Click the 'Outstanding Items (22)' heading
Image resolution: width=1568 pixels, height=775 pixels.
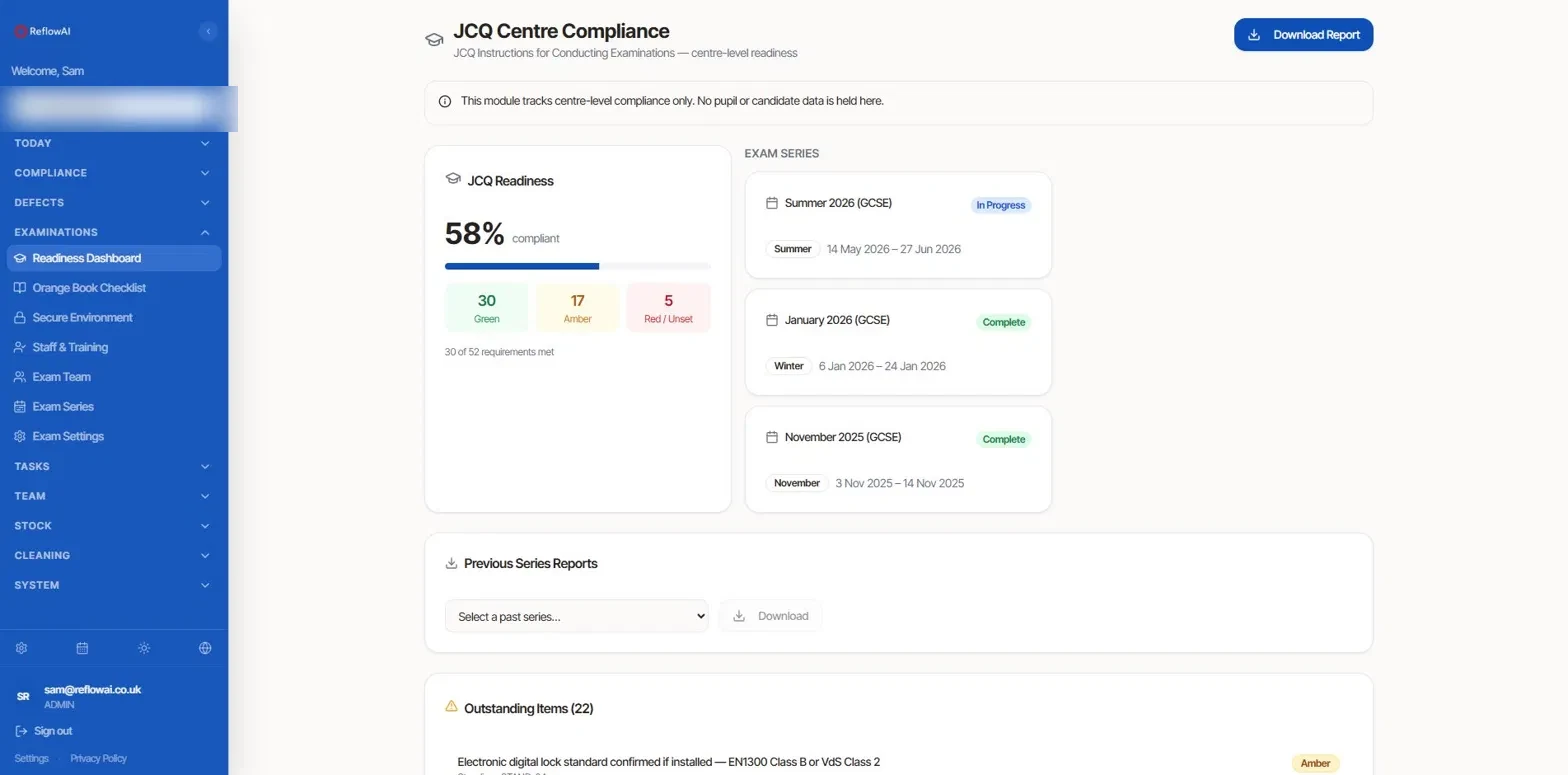point(529,708)
